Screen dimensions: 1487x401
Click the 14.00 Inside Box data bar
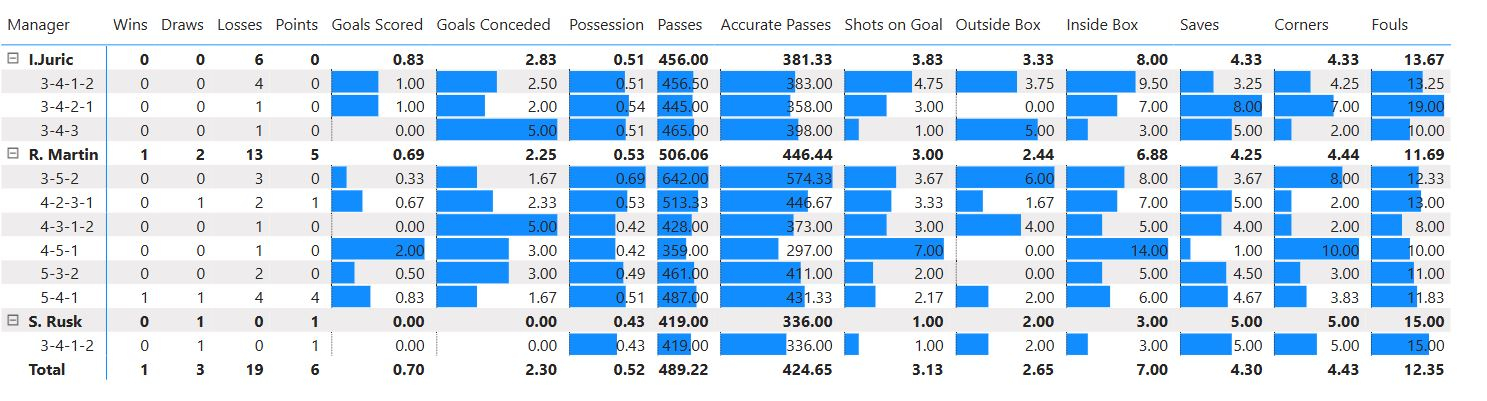pyautogui.click(x=1117, y=250)
